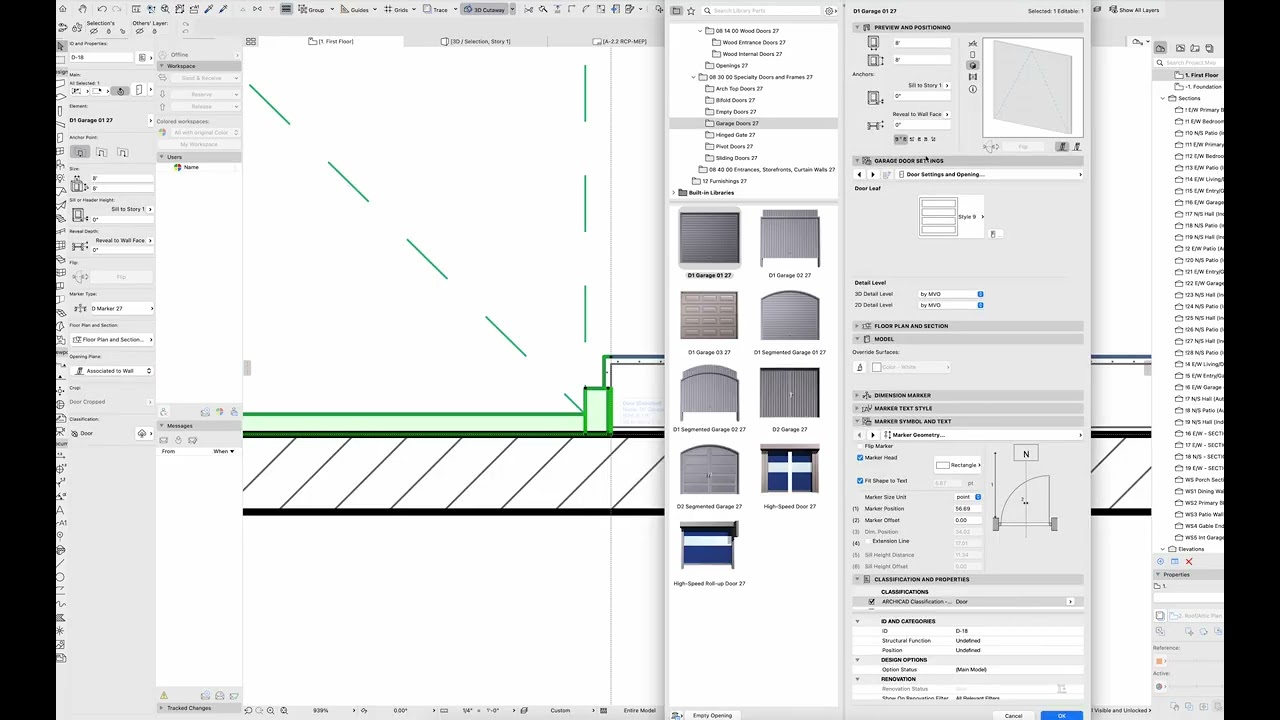Collapse the Sections group in Navigator
The width and height of the screenshot is (1280, 720).
[x=1163, y=98]
